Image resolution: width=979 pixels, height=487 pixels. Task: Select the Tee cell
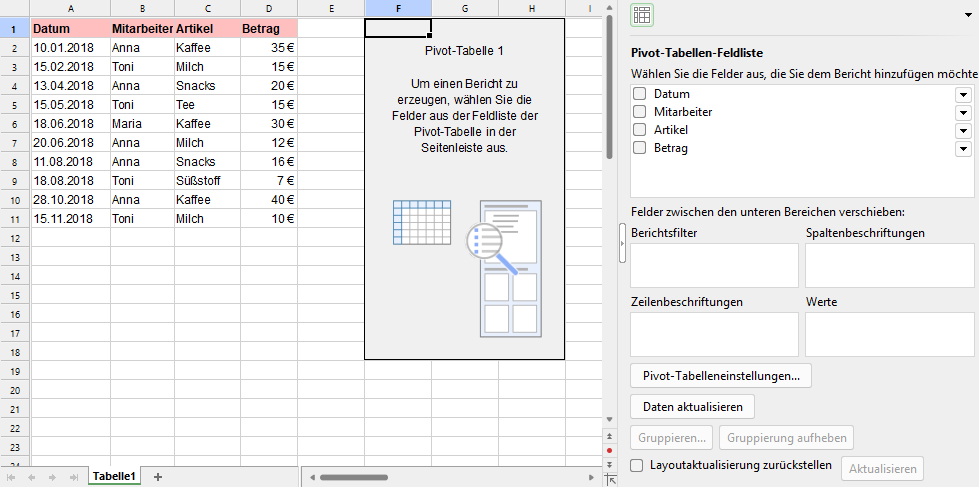(x=208, y=105)
